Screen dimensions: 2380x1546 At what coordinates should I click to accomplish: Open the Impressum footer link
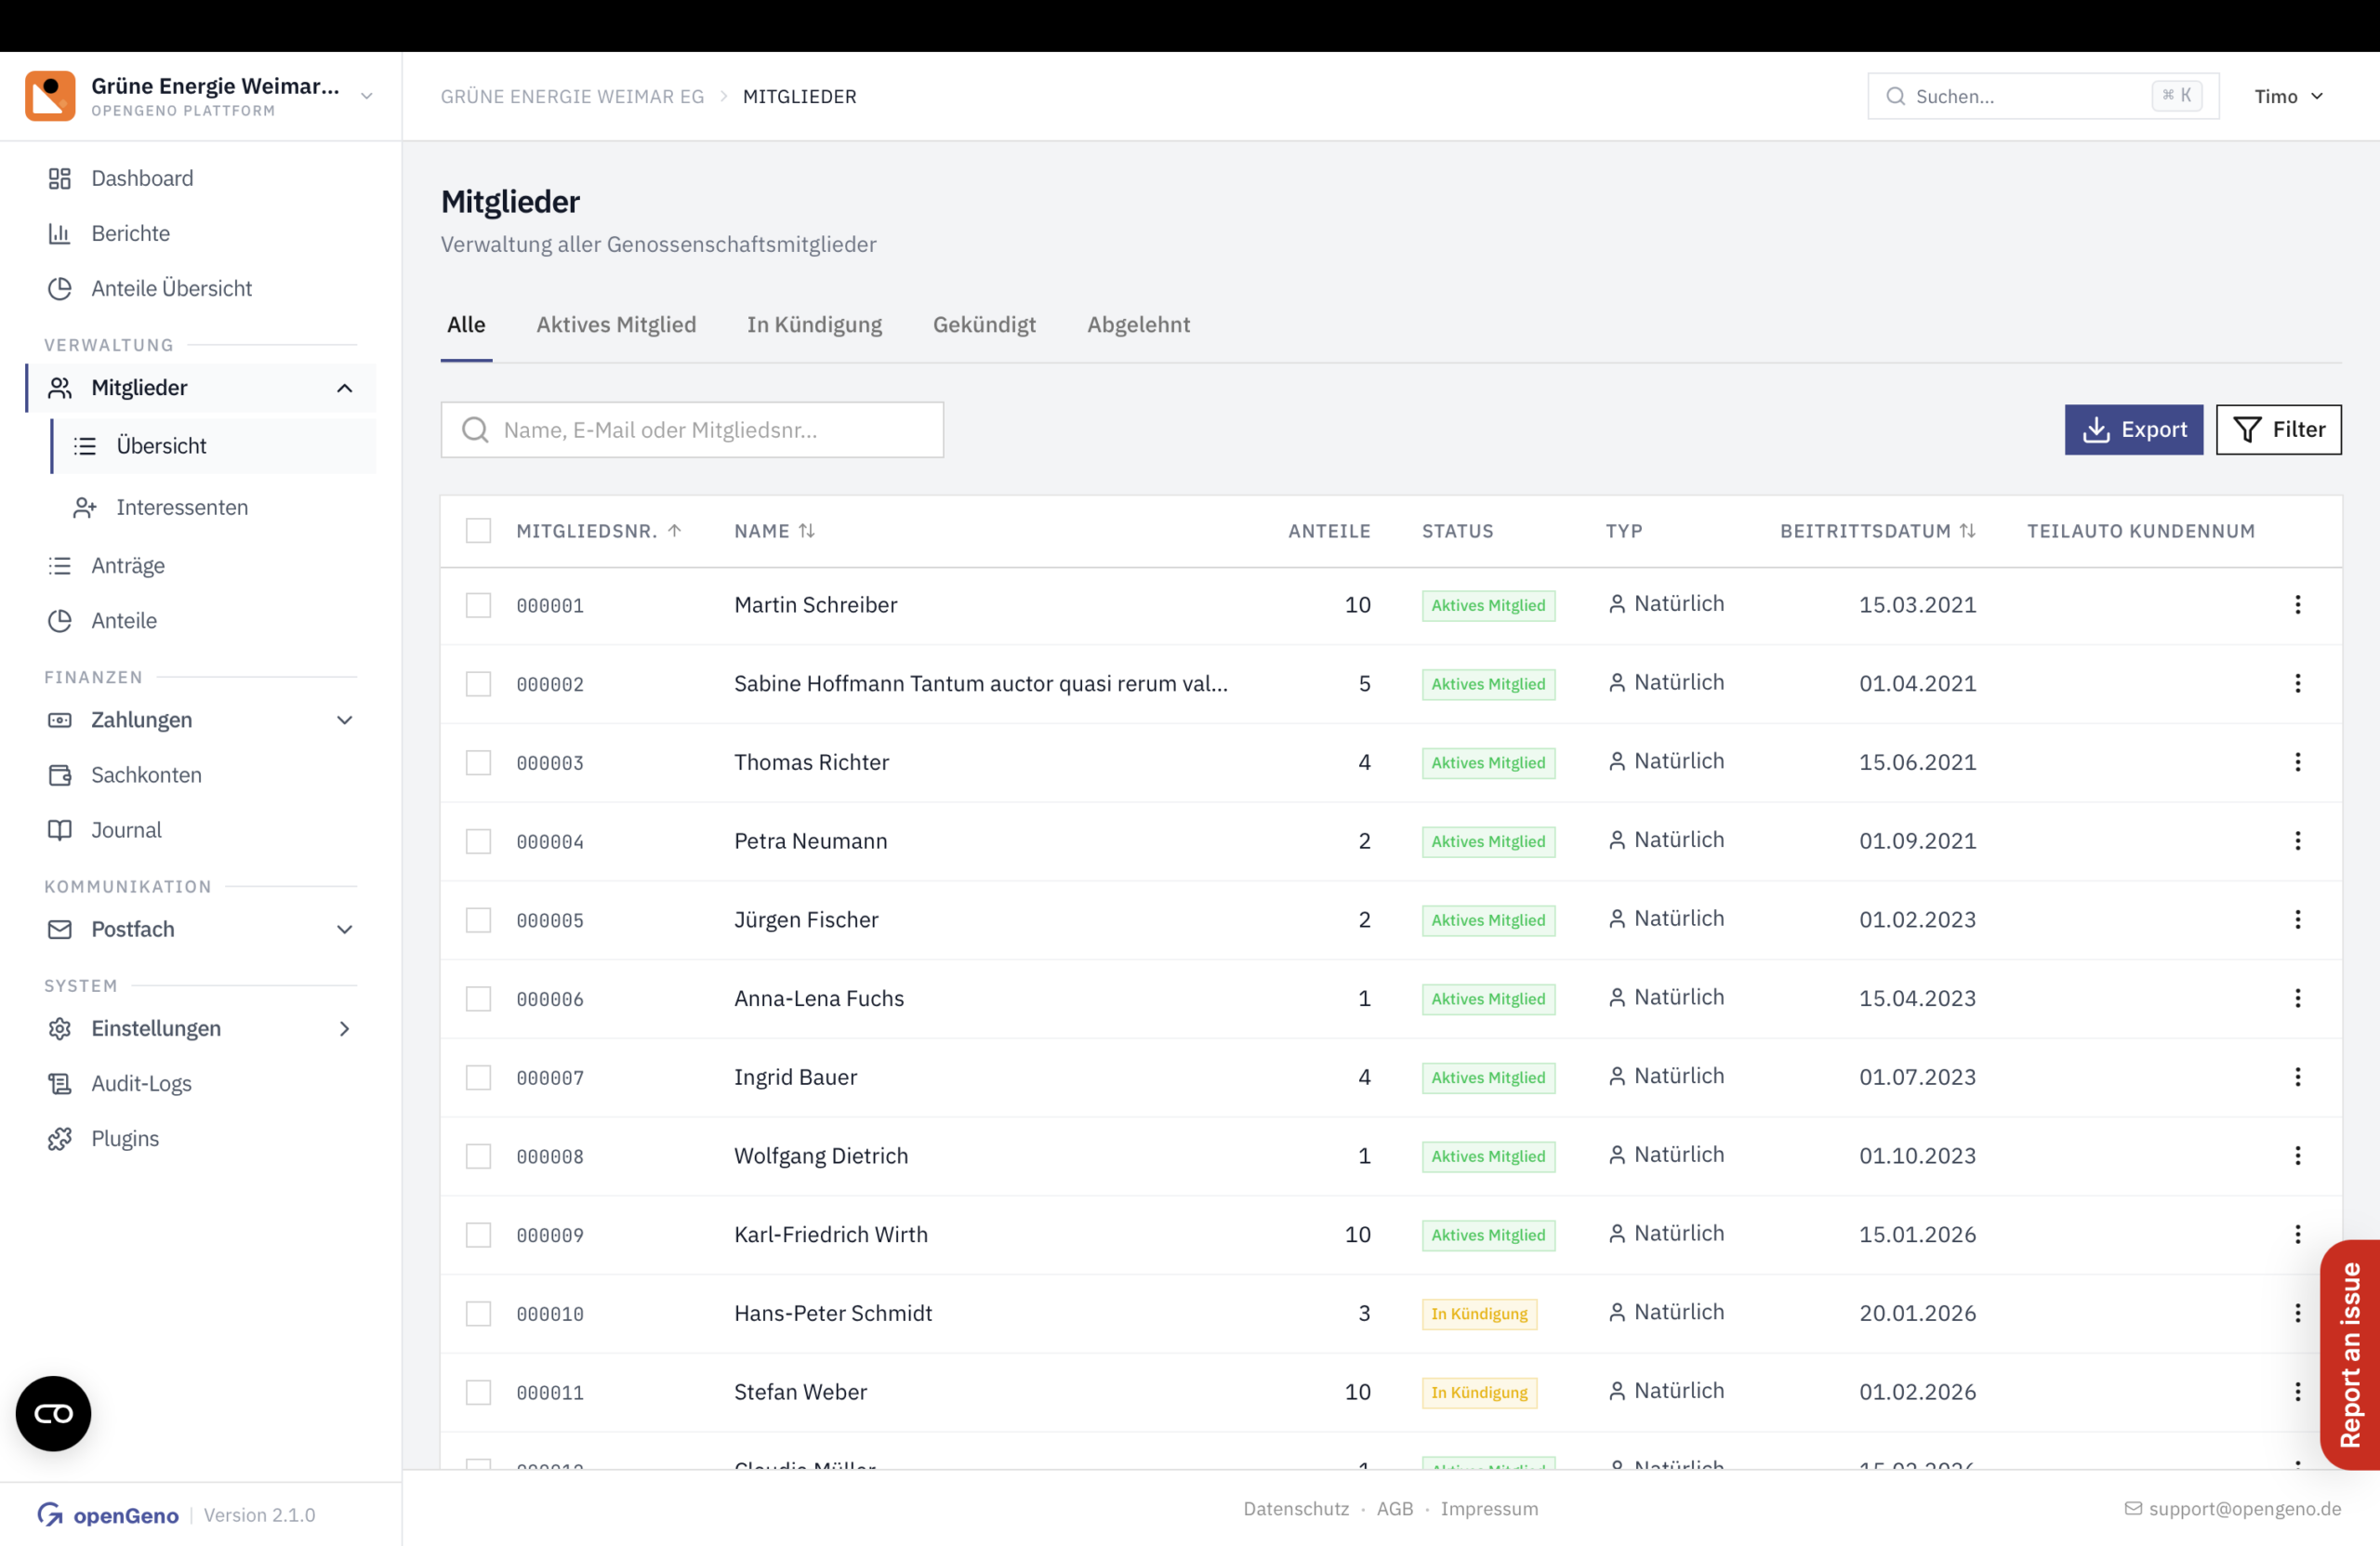[1489, 1509]
